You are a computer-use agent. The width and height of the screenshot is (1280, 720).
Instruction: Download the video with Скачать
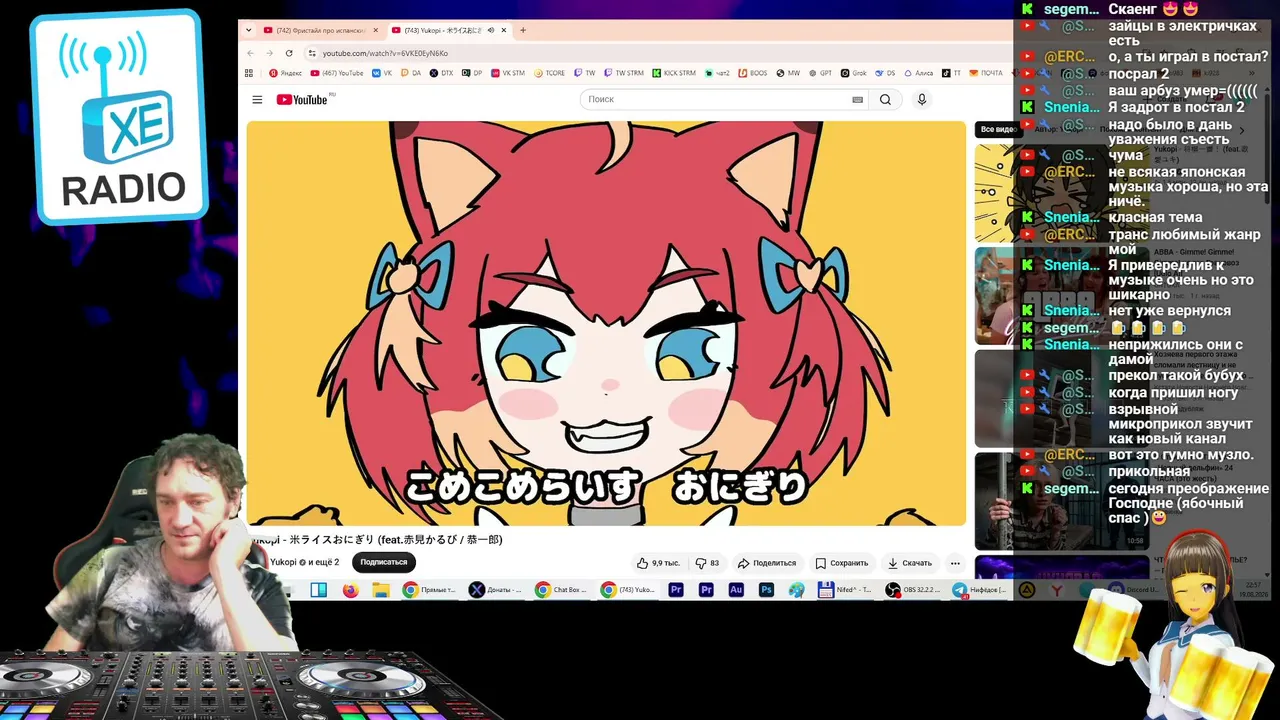(910, 563)
